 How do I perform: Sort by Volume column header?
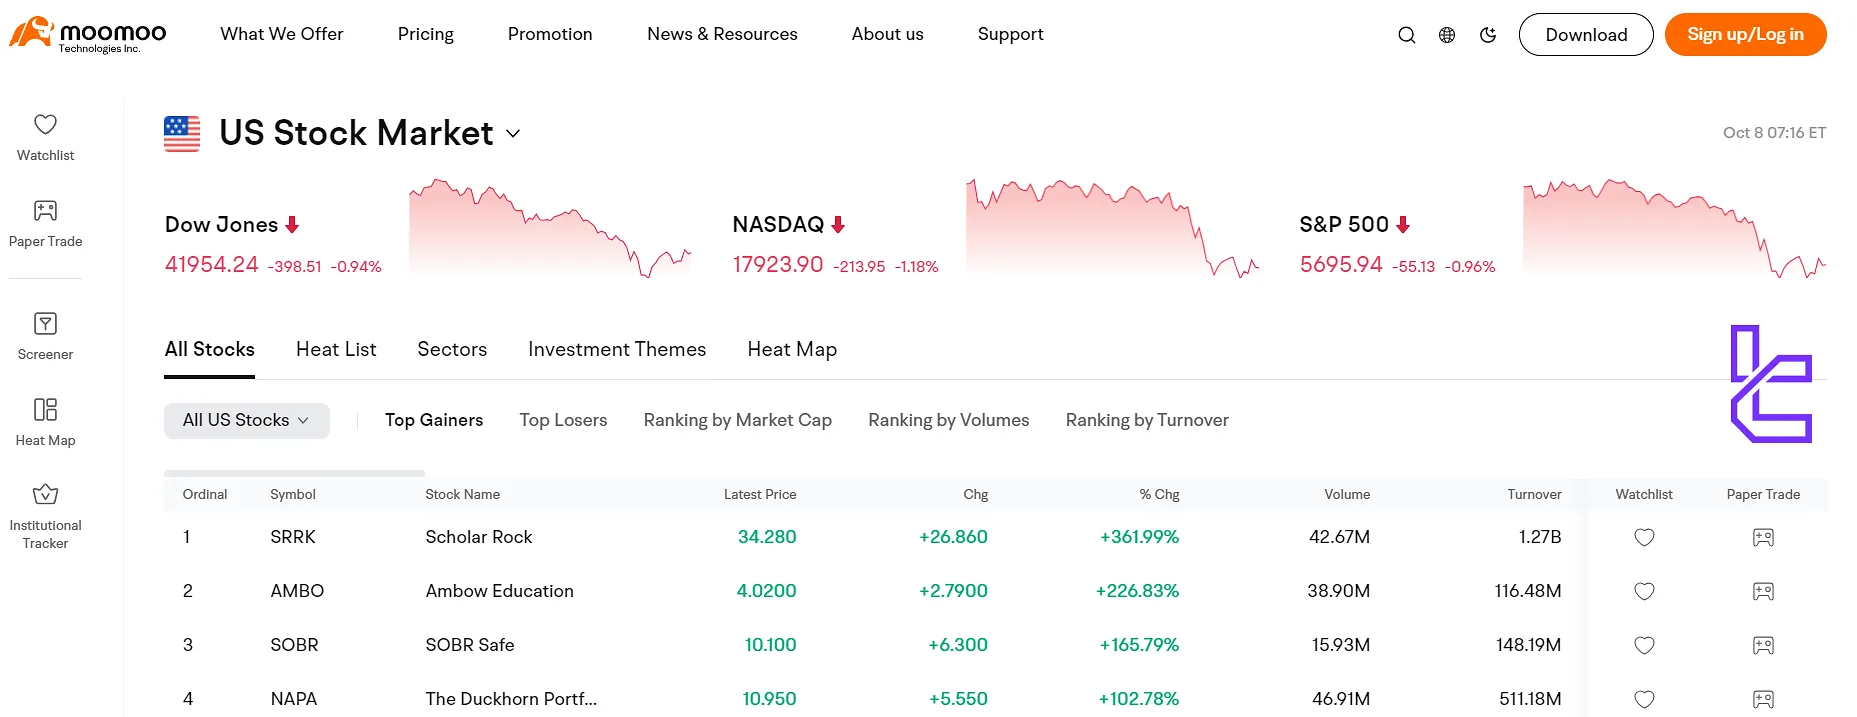pyautogui.click(x=1347, y=494)
